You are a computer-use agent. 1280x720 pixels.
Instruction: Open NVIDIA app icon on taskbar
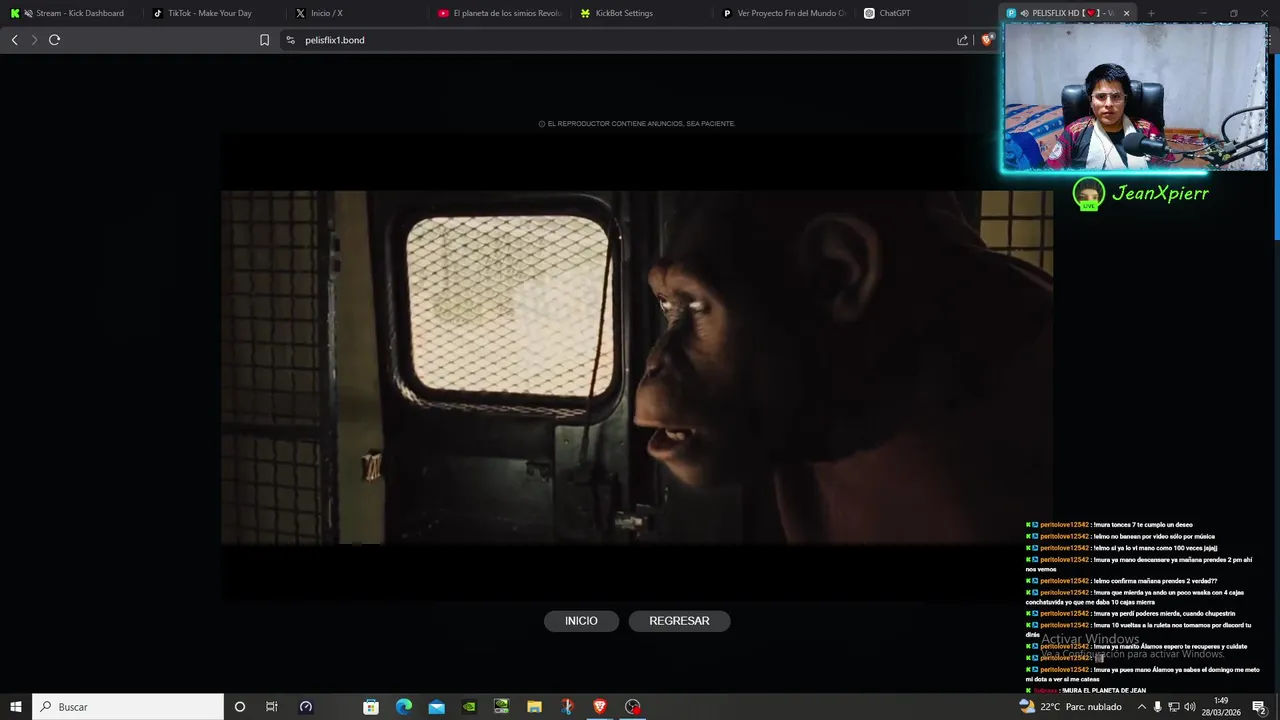(469, 707)
